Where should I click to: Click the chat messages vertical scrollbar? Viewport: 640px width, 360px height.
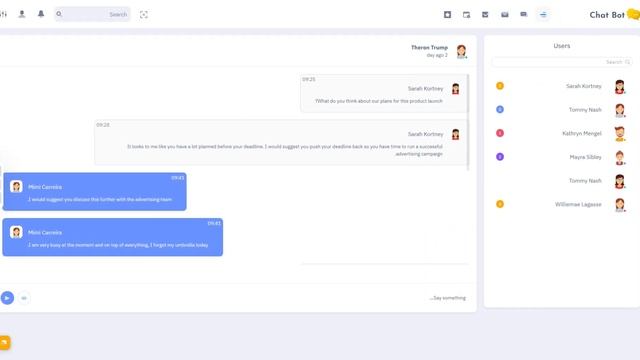click(468, 122)
